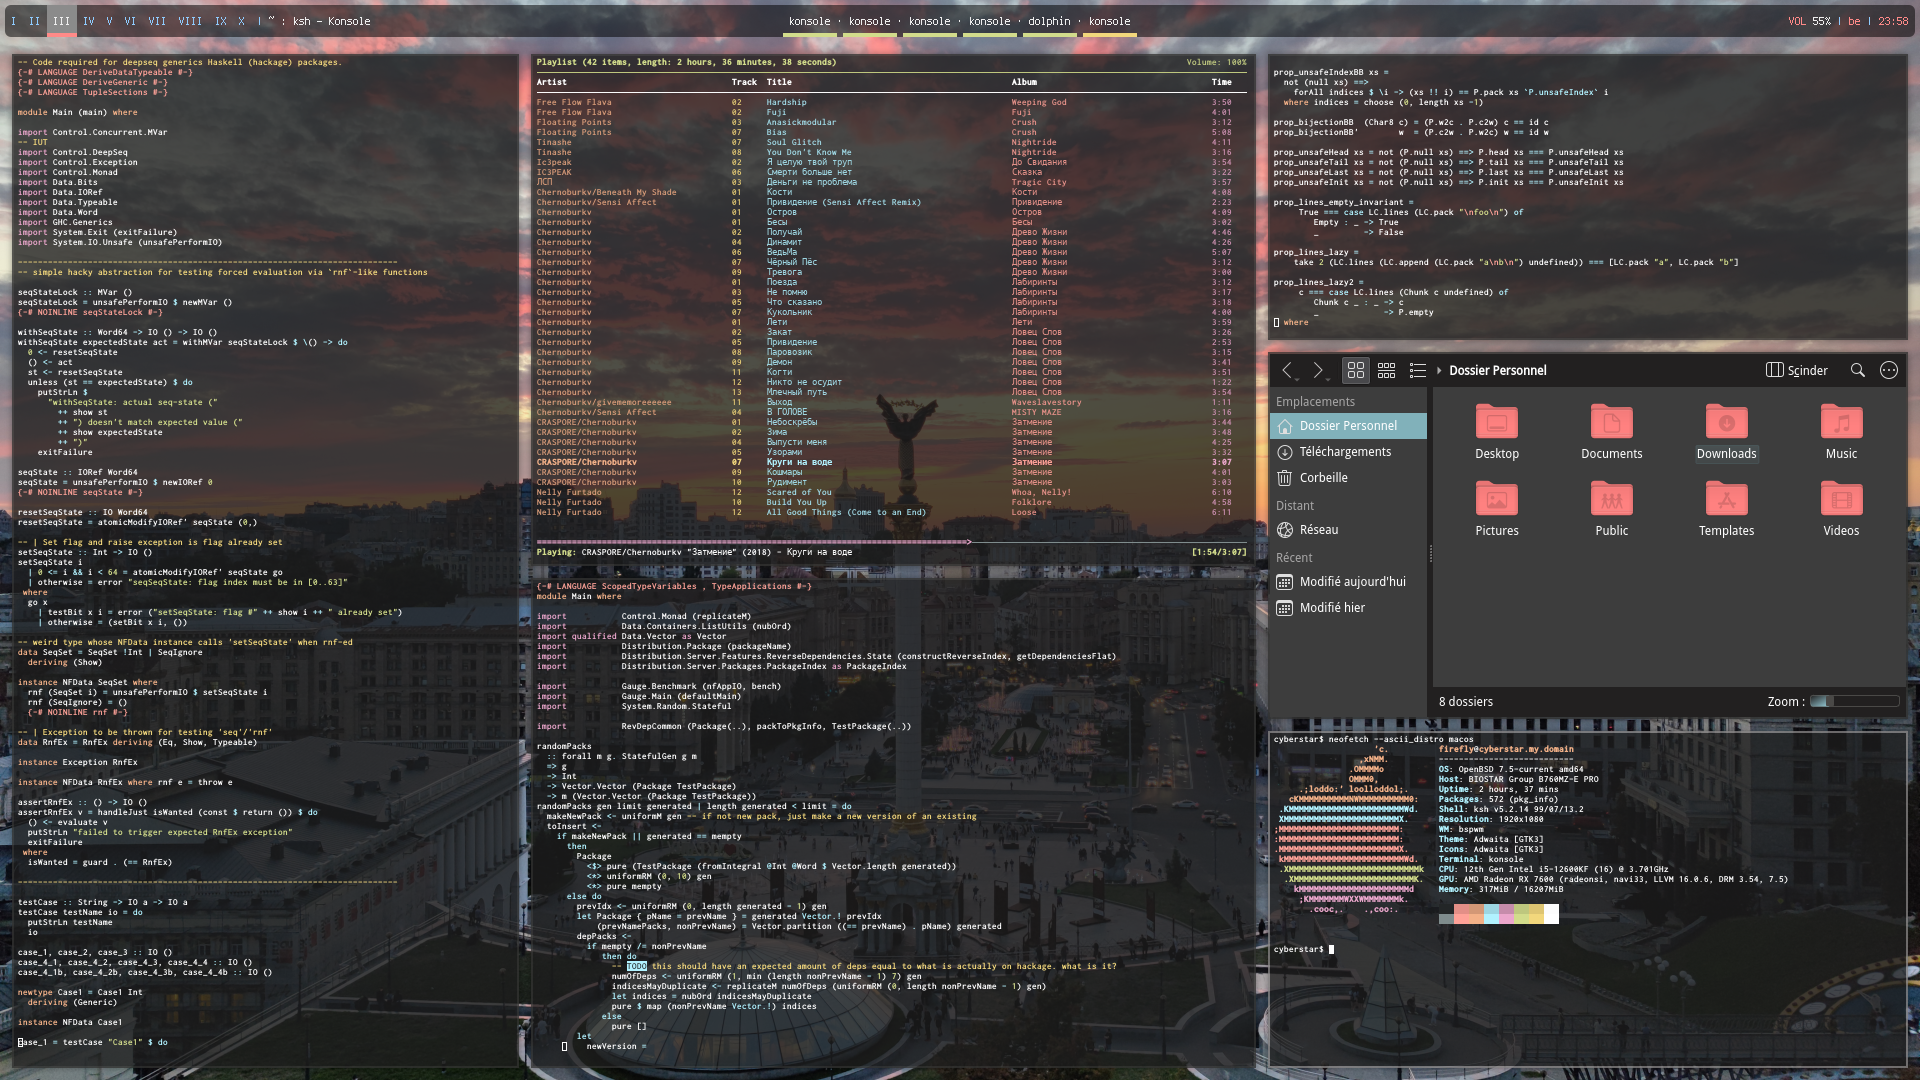Adjust the Dolphin Zoom slider
1920x1080 pixels.
(1854, 702)
